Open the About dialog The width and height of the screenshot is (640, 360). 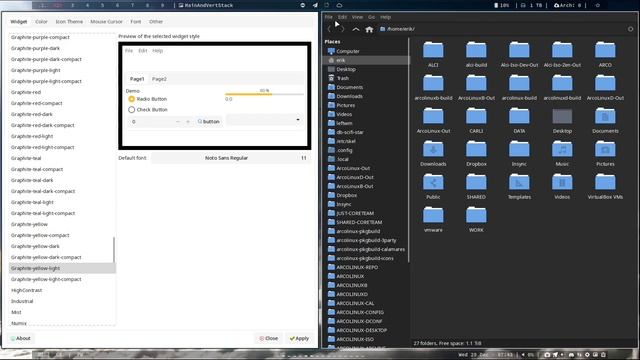[x=20, y=338]
